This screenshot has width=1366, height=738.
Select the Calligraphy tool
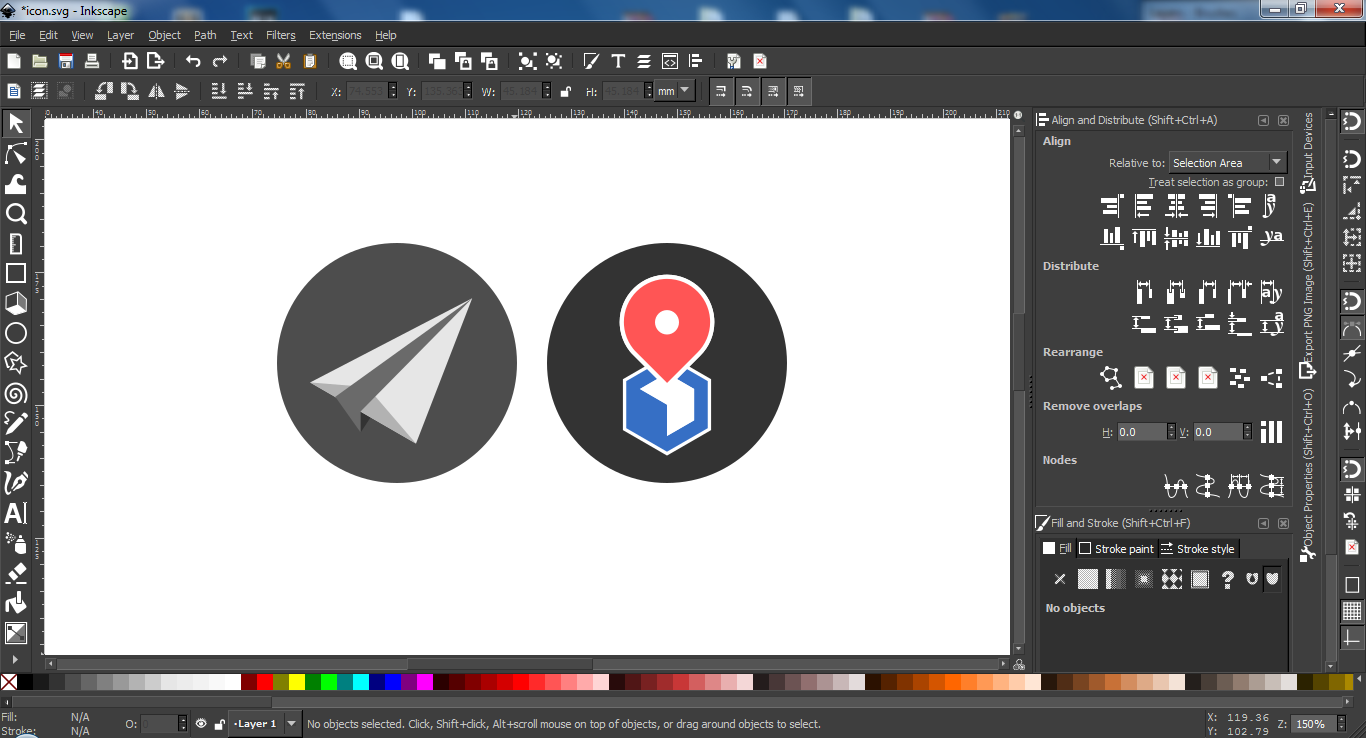[15, 483]
